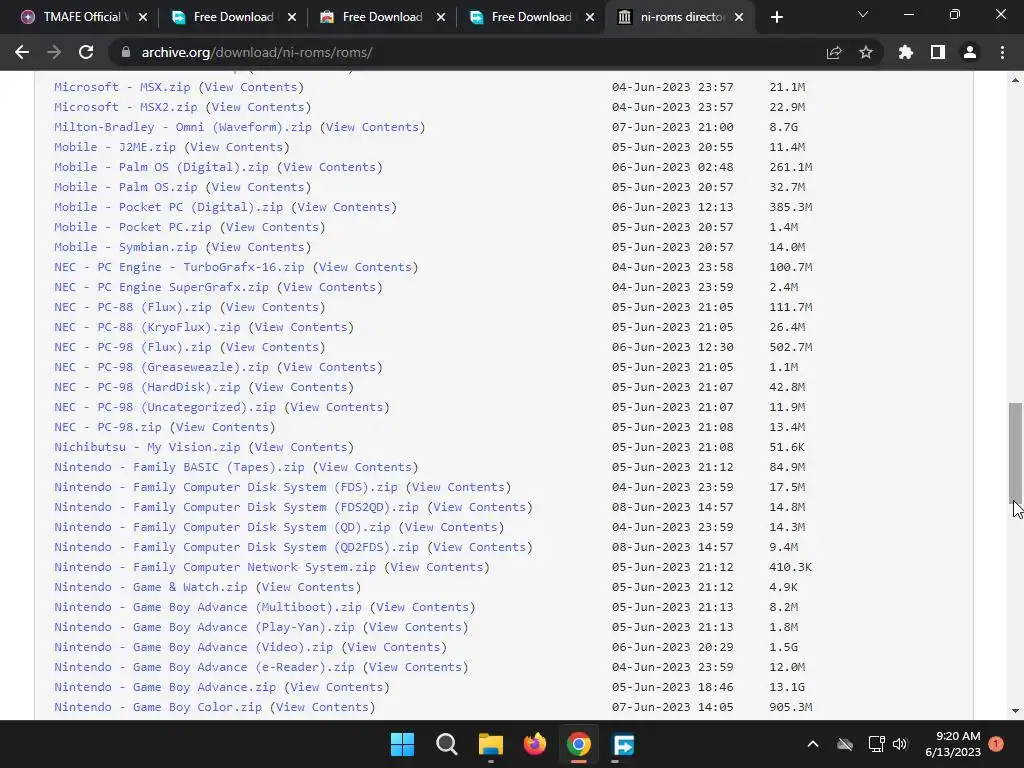The height and width of the screenshot is (768, 1024).
Task: Click the scrollbar up arrow
Action: (1015, 81)
